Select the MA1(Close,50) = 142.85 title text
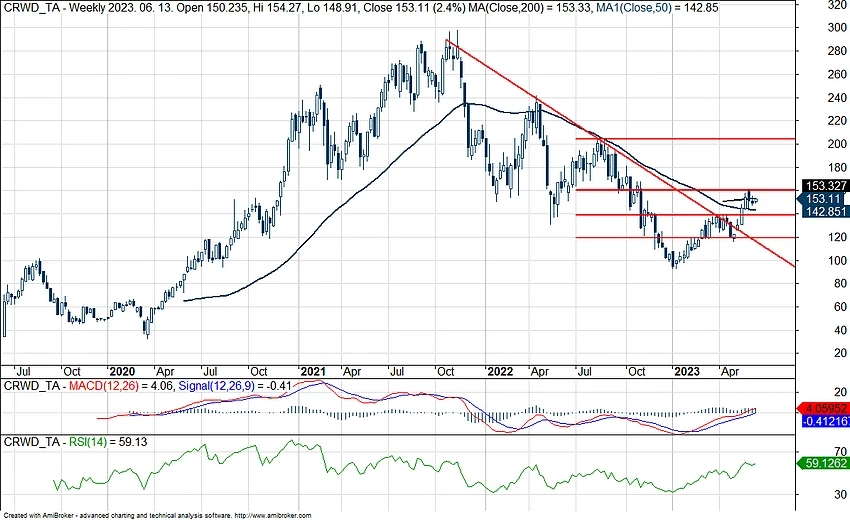This screenshot has height=520, width=850. pos(657,8)
